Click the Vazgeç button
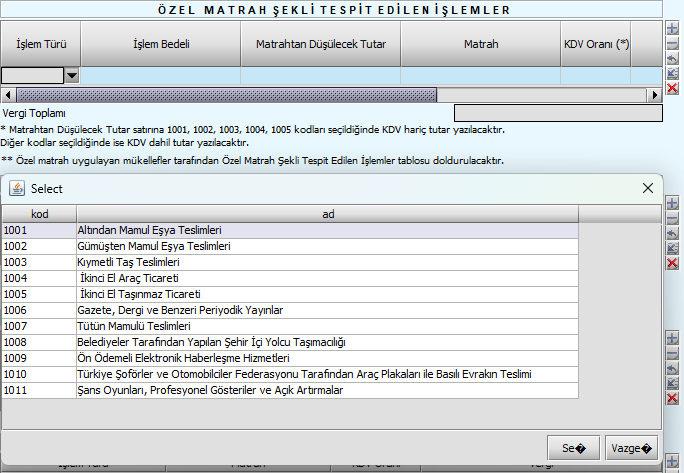This screenshot has height=473, width=684. (x=631, y=448)
